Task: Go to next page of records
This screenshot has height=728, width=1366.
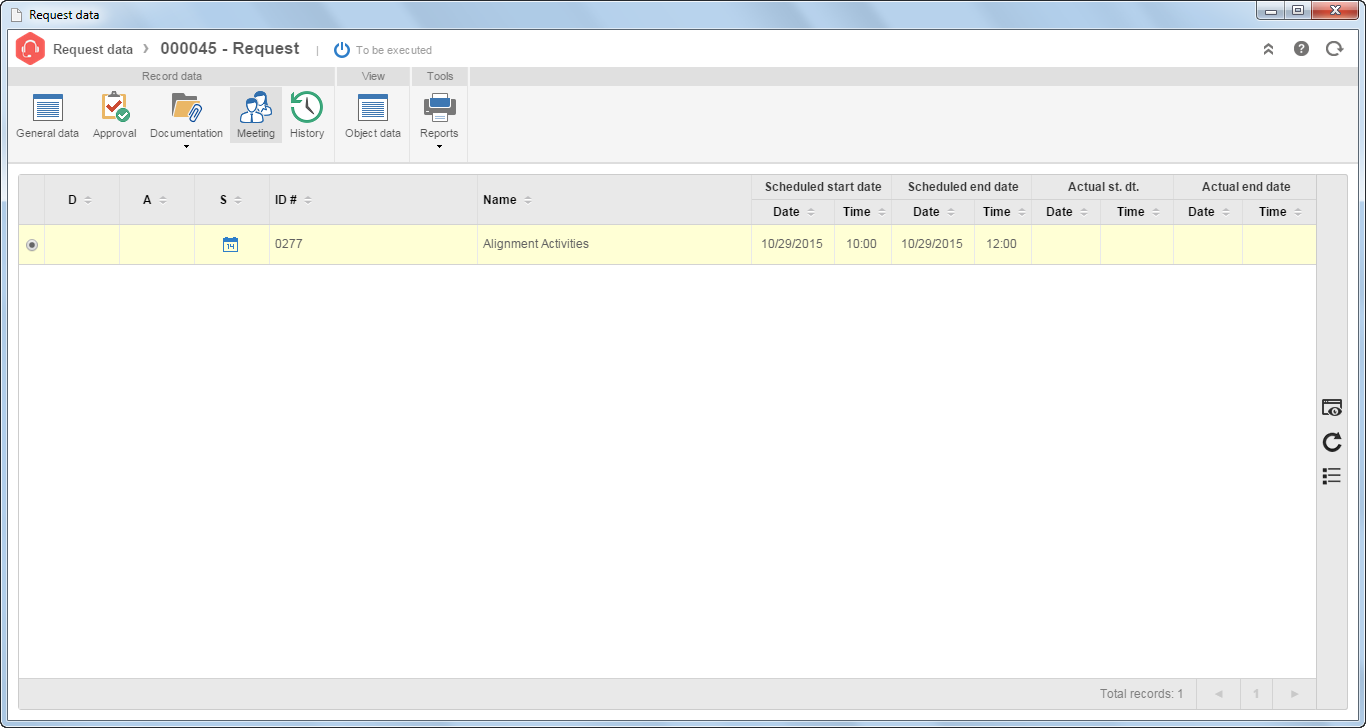Action: pos(1295,693)
